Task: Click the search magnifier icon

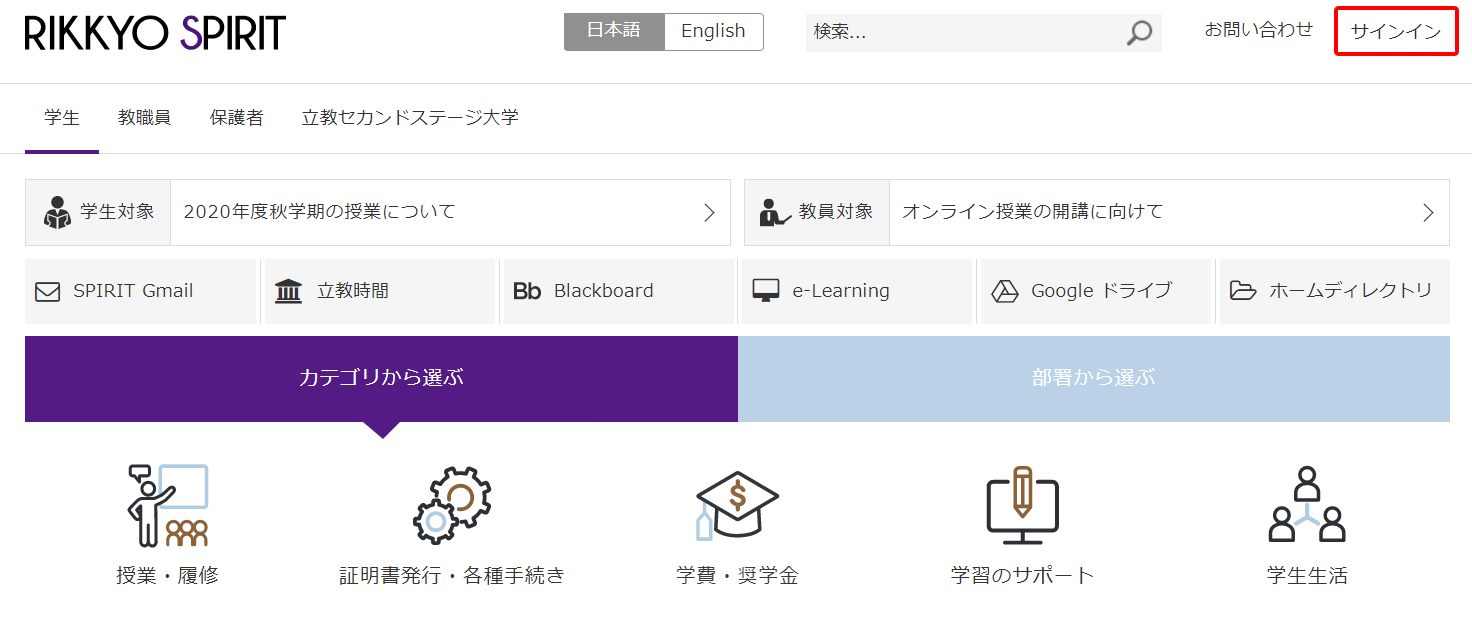Action: (x=1139, y=33)
